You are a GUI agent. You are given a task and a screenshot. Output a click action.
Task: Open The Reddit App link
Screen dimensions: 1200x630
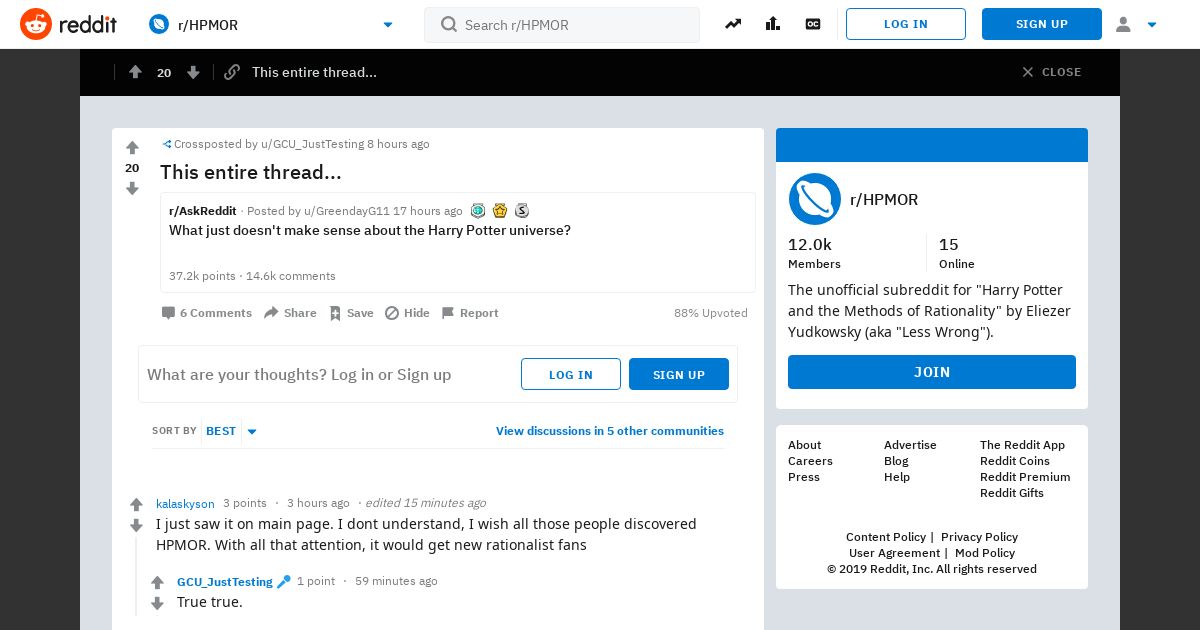coord(1022,445)
